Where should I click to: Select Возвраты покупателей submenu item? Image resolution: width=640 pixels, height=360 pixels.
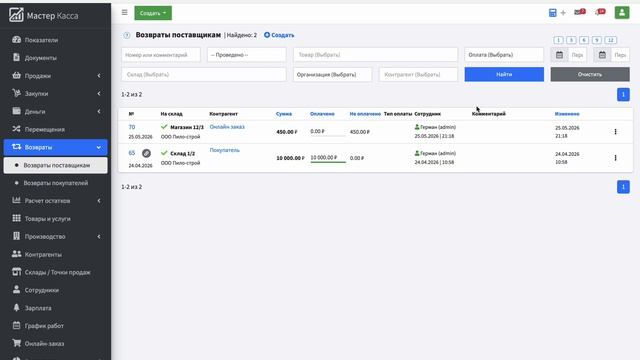[x=56, y=183]
